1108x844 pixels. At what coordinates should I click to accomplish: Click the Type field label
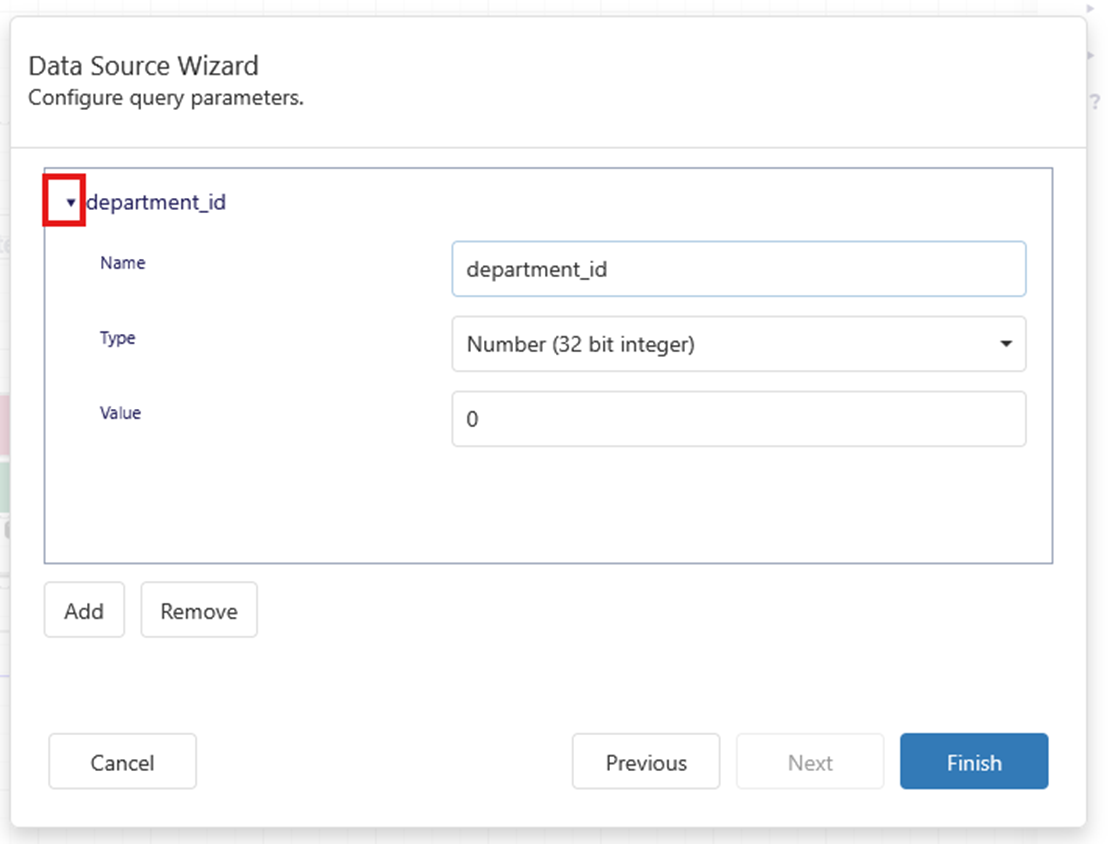tap(118, 338)
